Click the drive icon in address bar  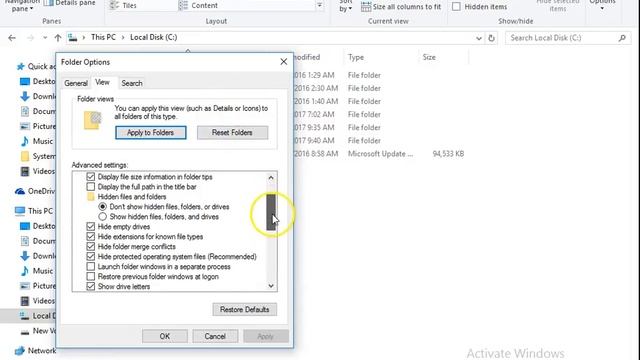pyautogui.click(x=73, y=38)
